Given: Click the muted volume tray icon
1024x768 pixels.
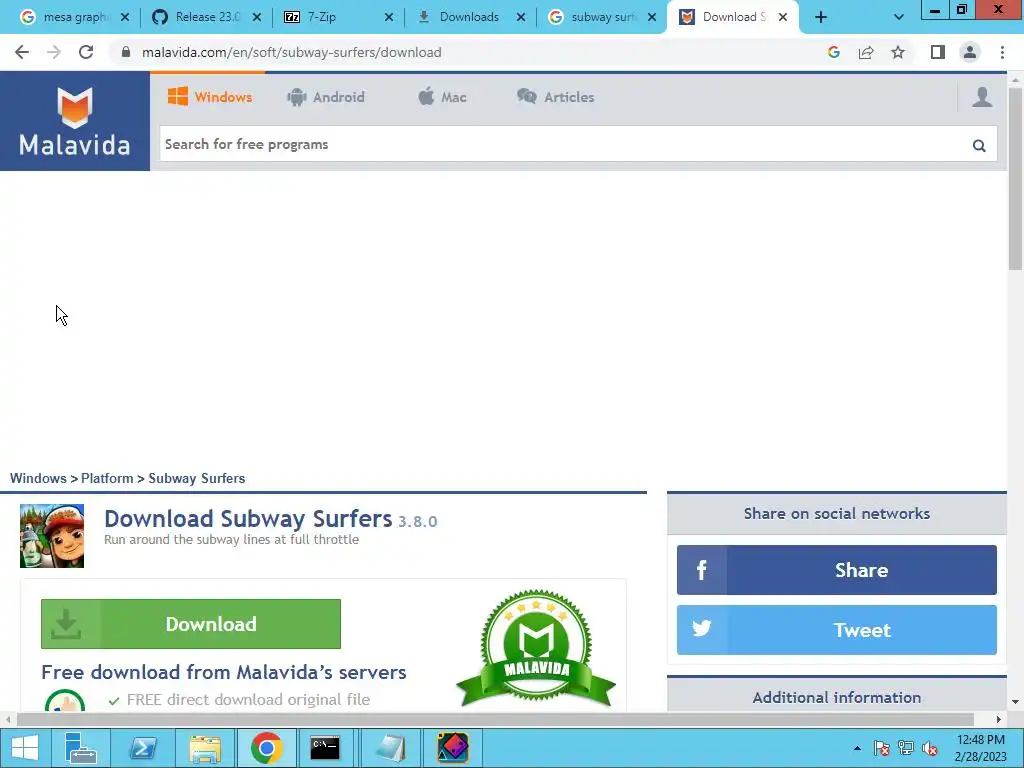Looking at the screenshot, I should click(x=930, y=748).
